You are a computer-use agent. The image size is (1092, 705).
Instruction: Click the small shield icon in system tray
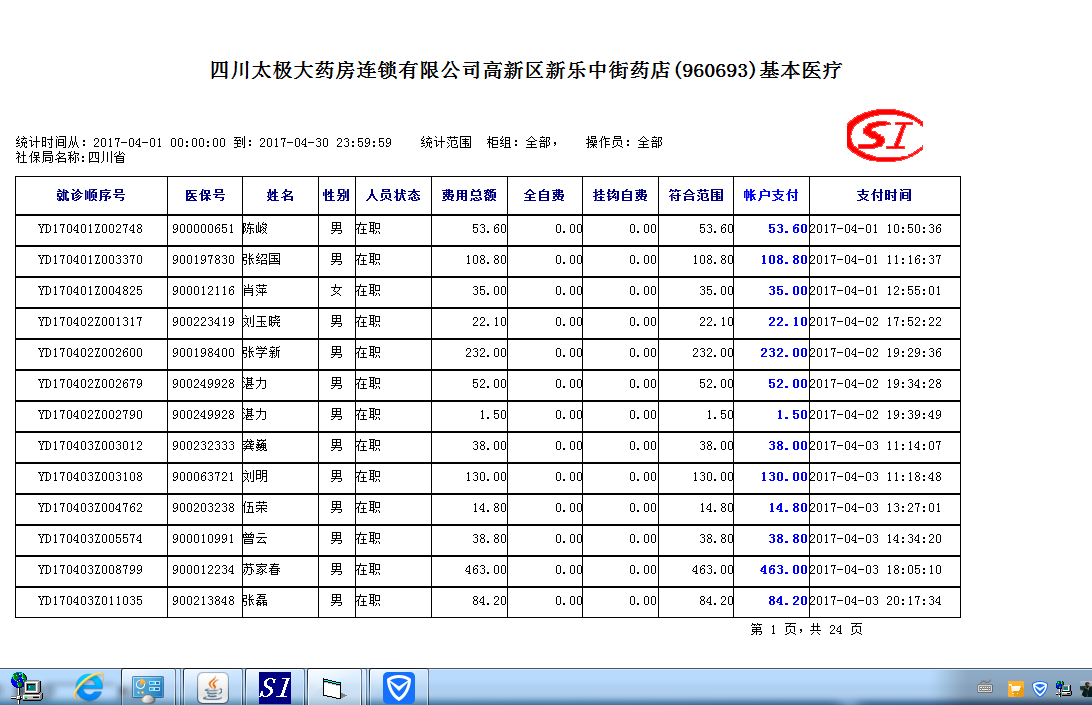pyautogui.click(x=1040, y=689)
